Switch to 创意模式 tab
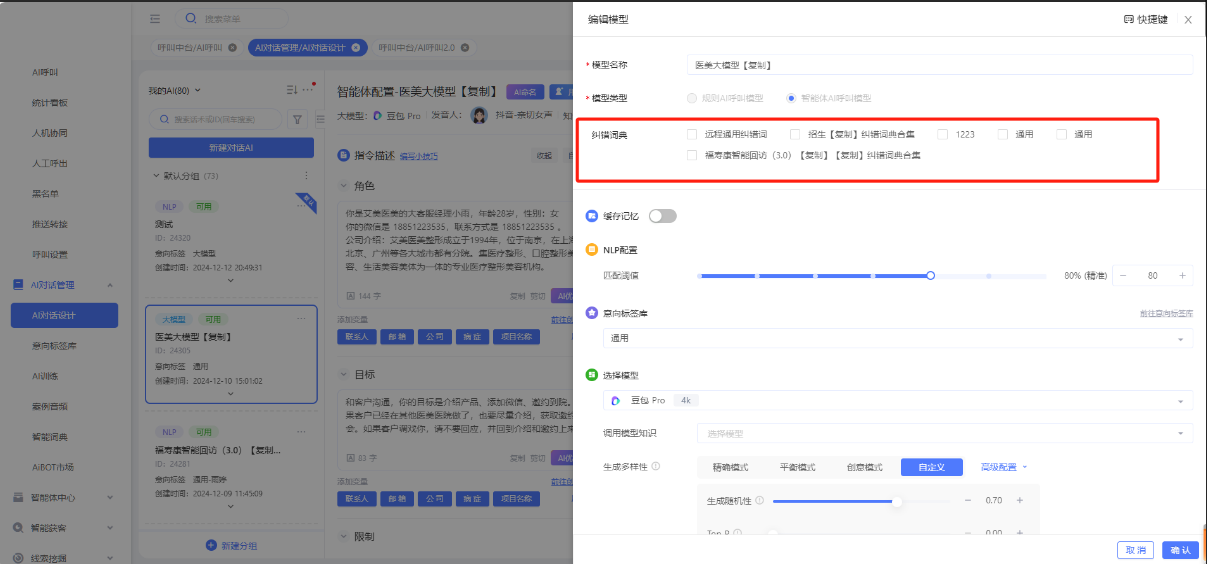The height and width of the screenshot is (564, 1207). click(x=864, y=467)
